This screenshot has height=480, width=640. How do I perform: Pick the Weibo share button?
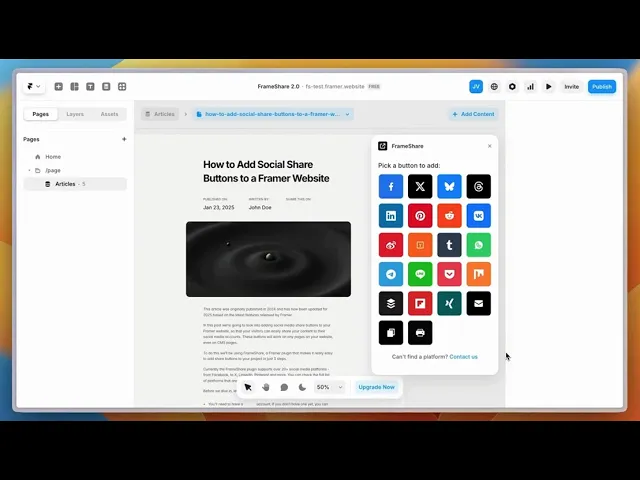(391, 245)
